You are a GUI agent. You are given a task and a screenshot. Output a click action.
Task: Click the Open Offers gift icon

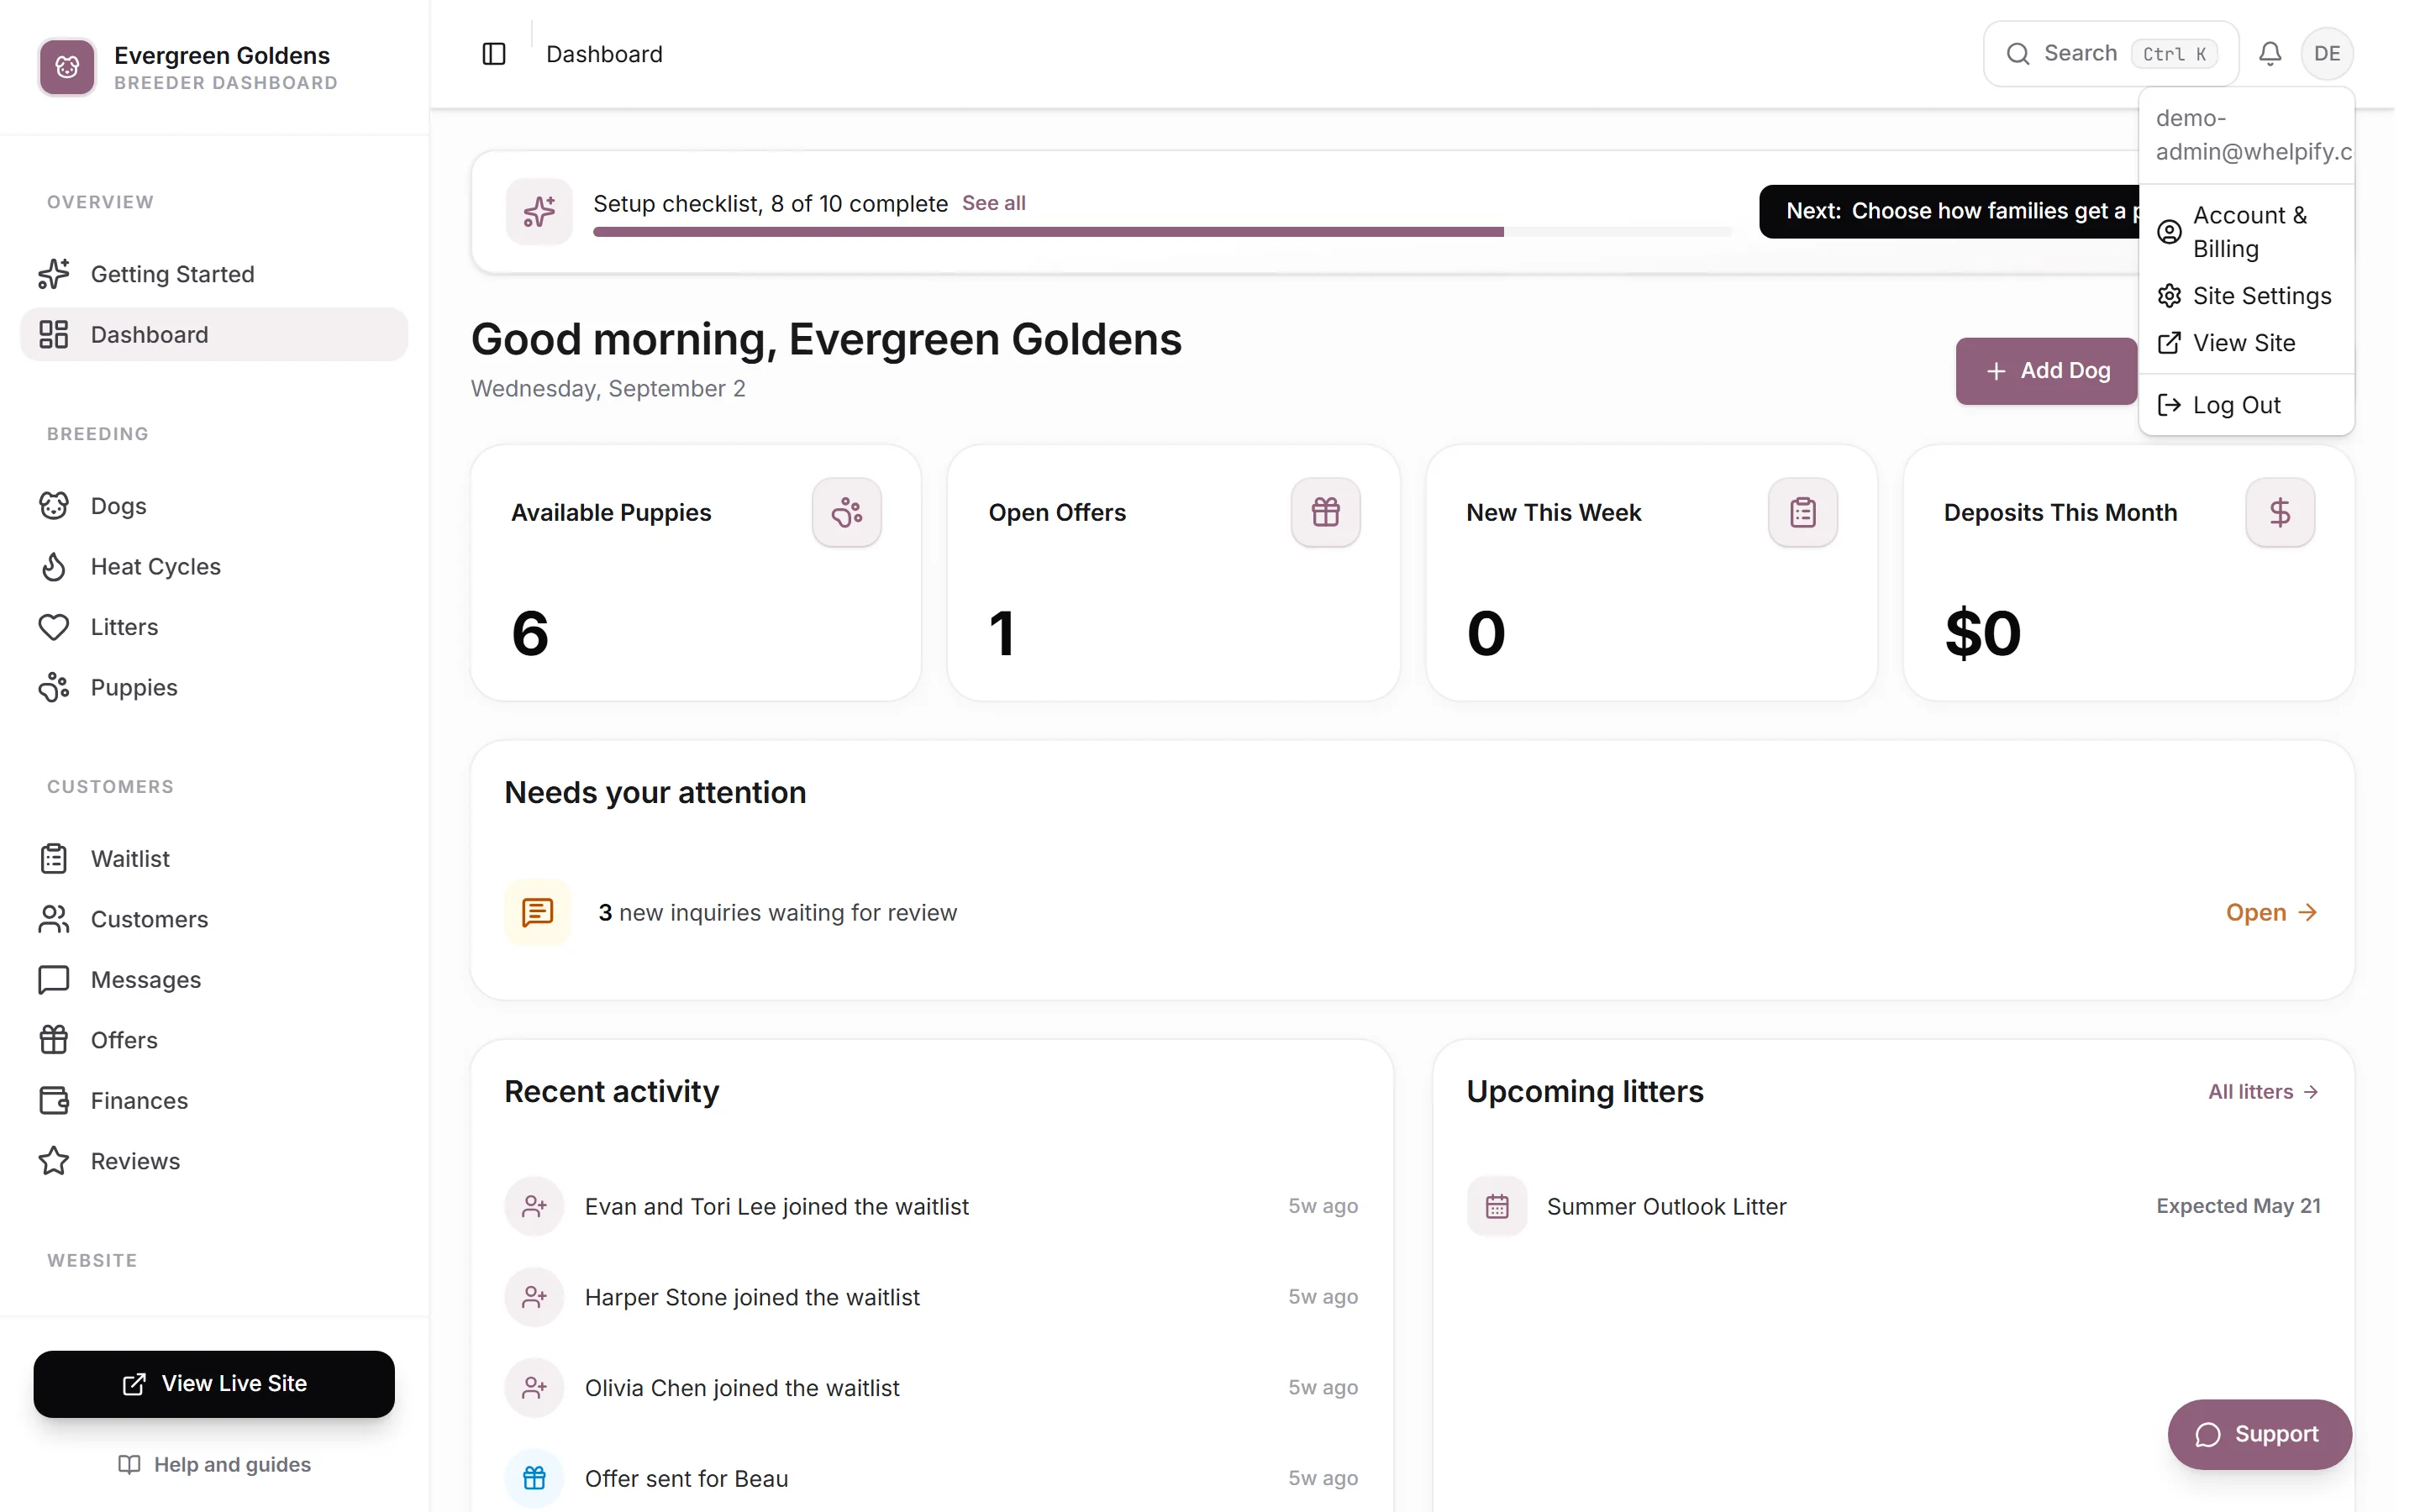[1326, 512]
